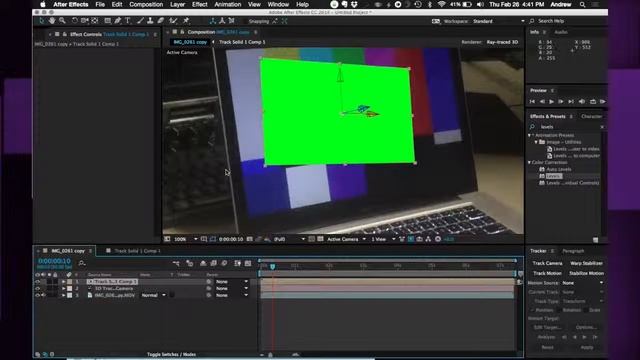Expand the .MOV layer properties
Viewport: 640px width, 360px height.
coord(63,295)
